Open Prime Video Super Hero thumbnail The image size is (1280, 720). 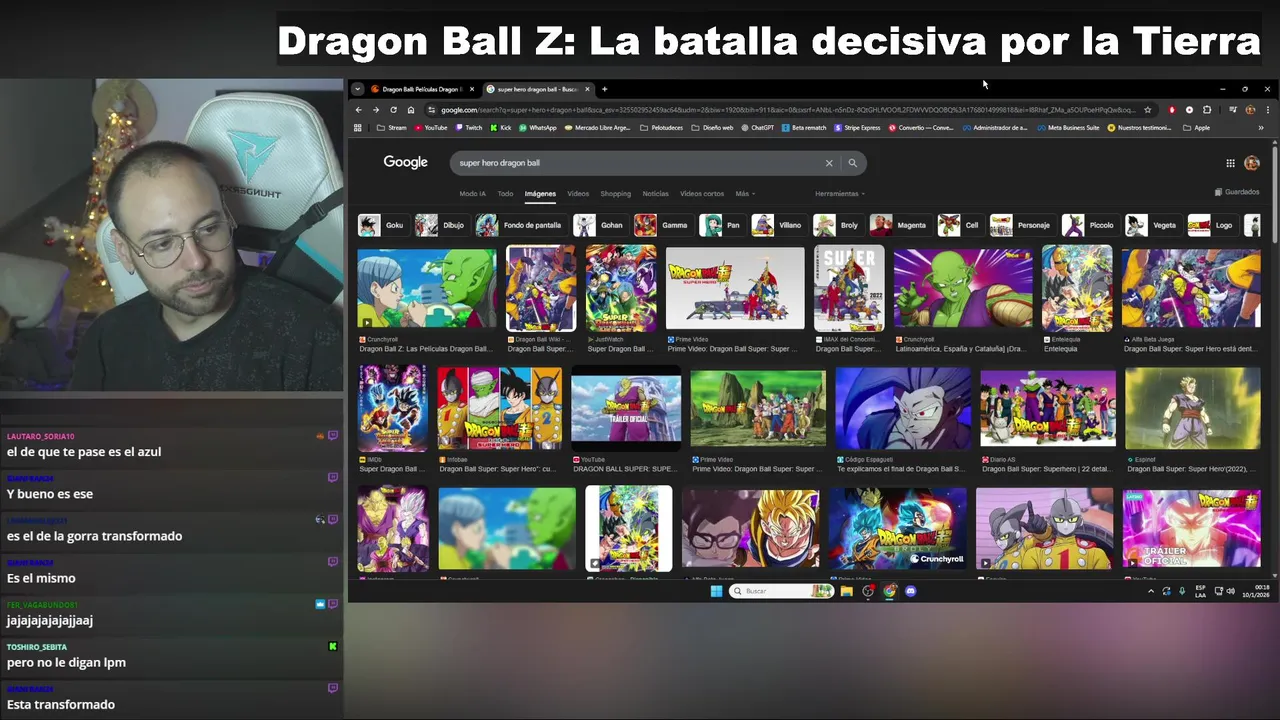pos(735,288)
